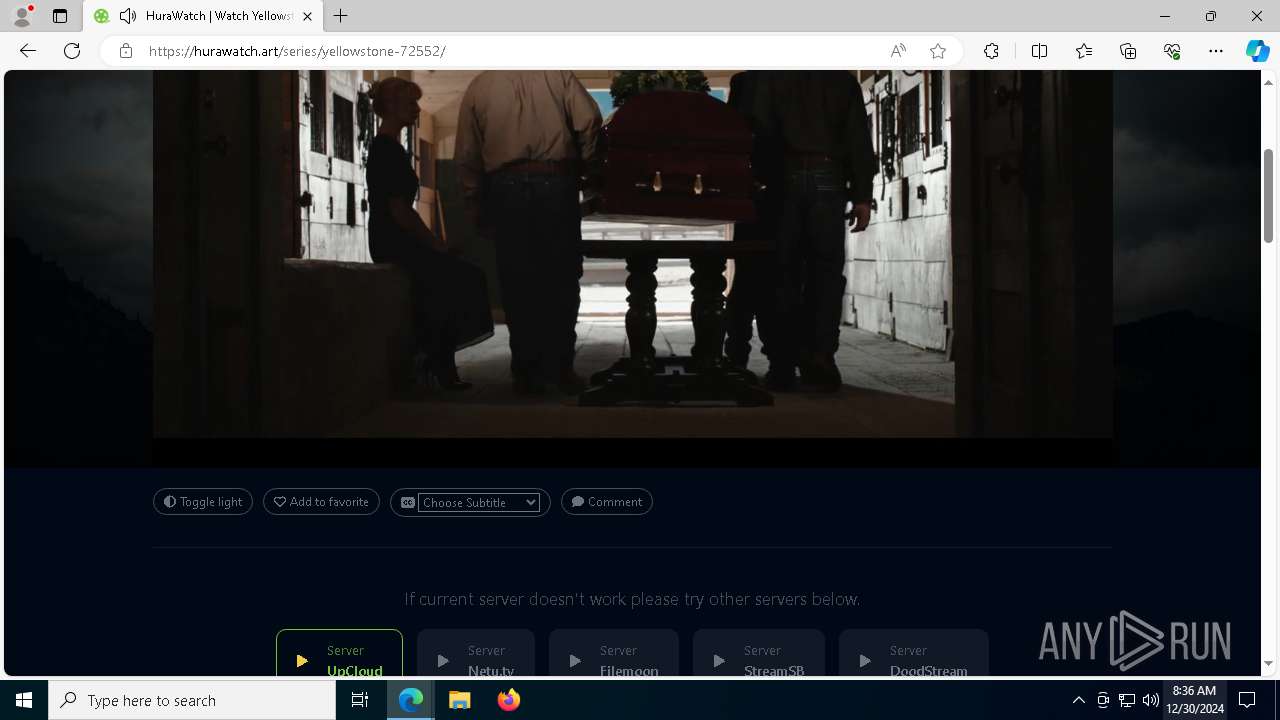This screenshot has height=720, width=1280.
Task: Open the volume tray icon
Action: (x=1151, y=700)
